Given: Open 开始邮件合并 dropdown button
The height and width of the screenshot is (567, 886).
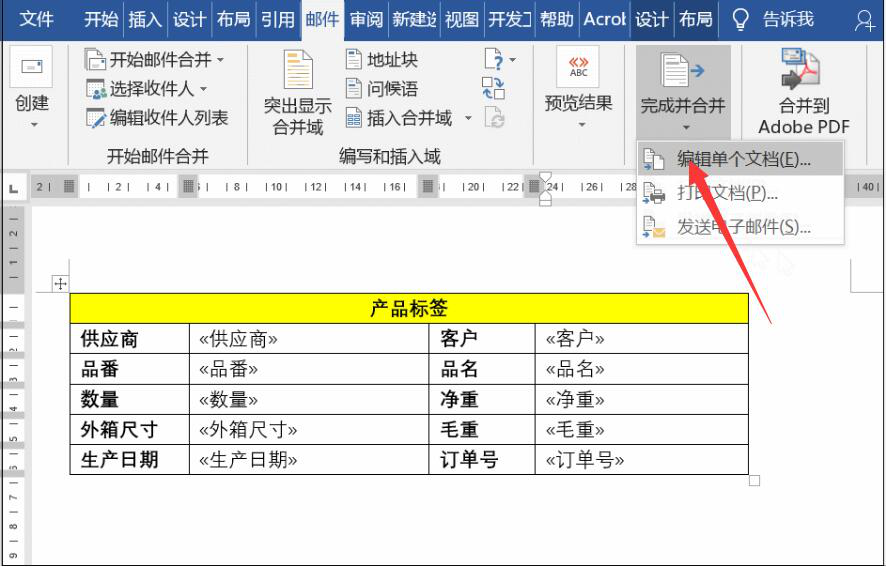Looking at the screenshot, I should (154, 59).
